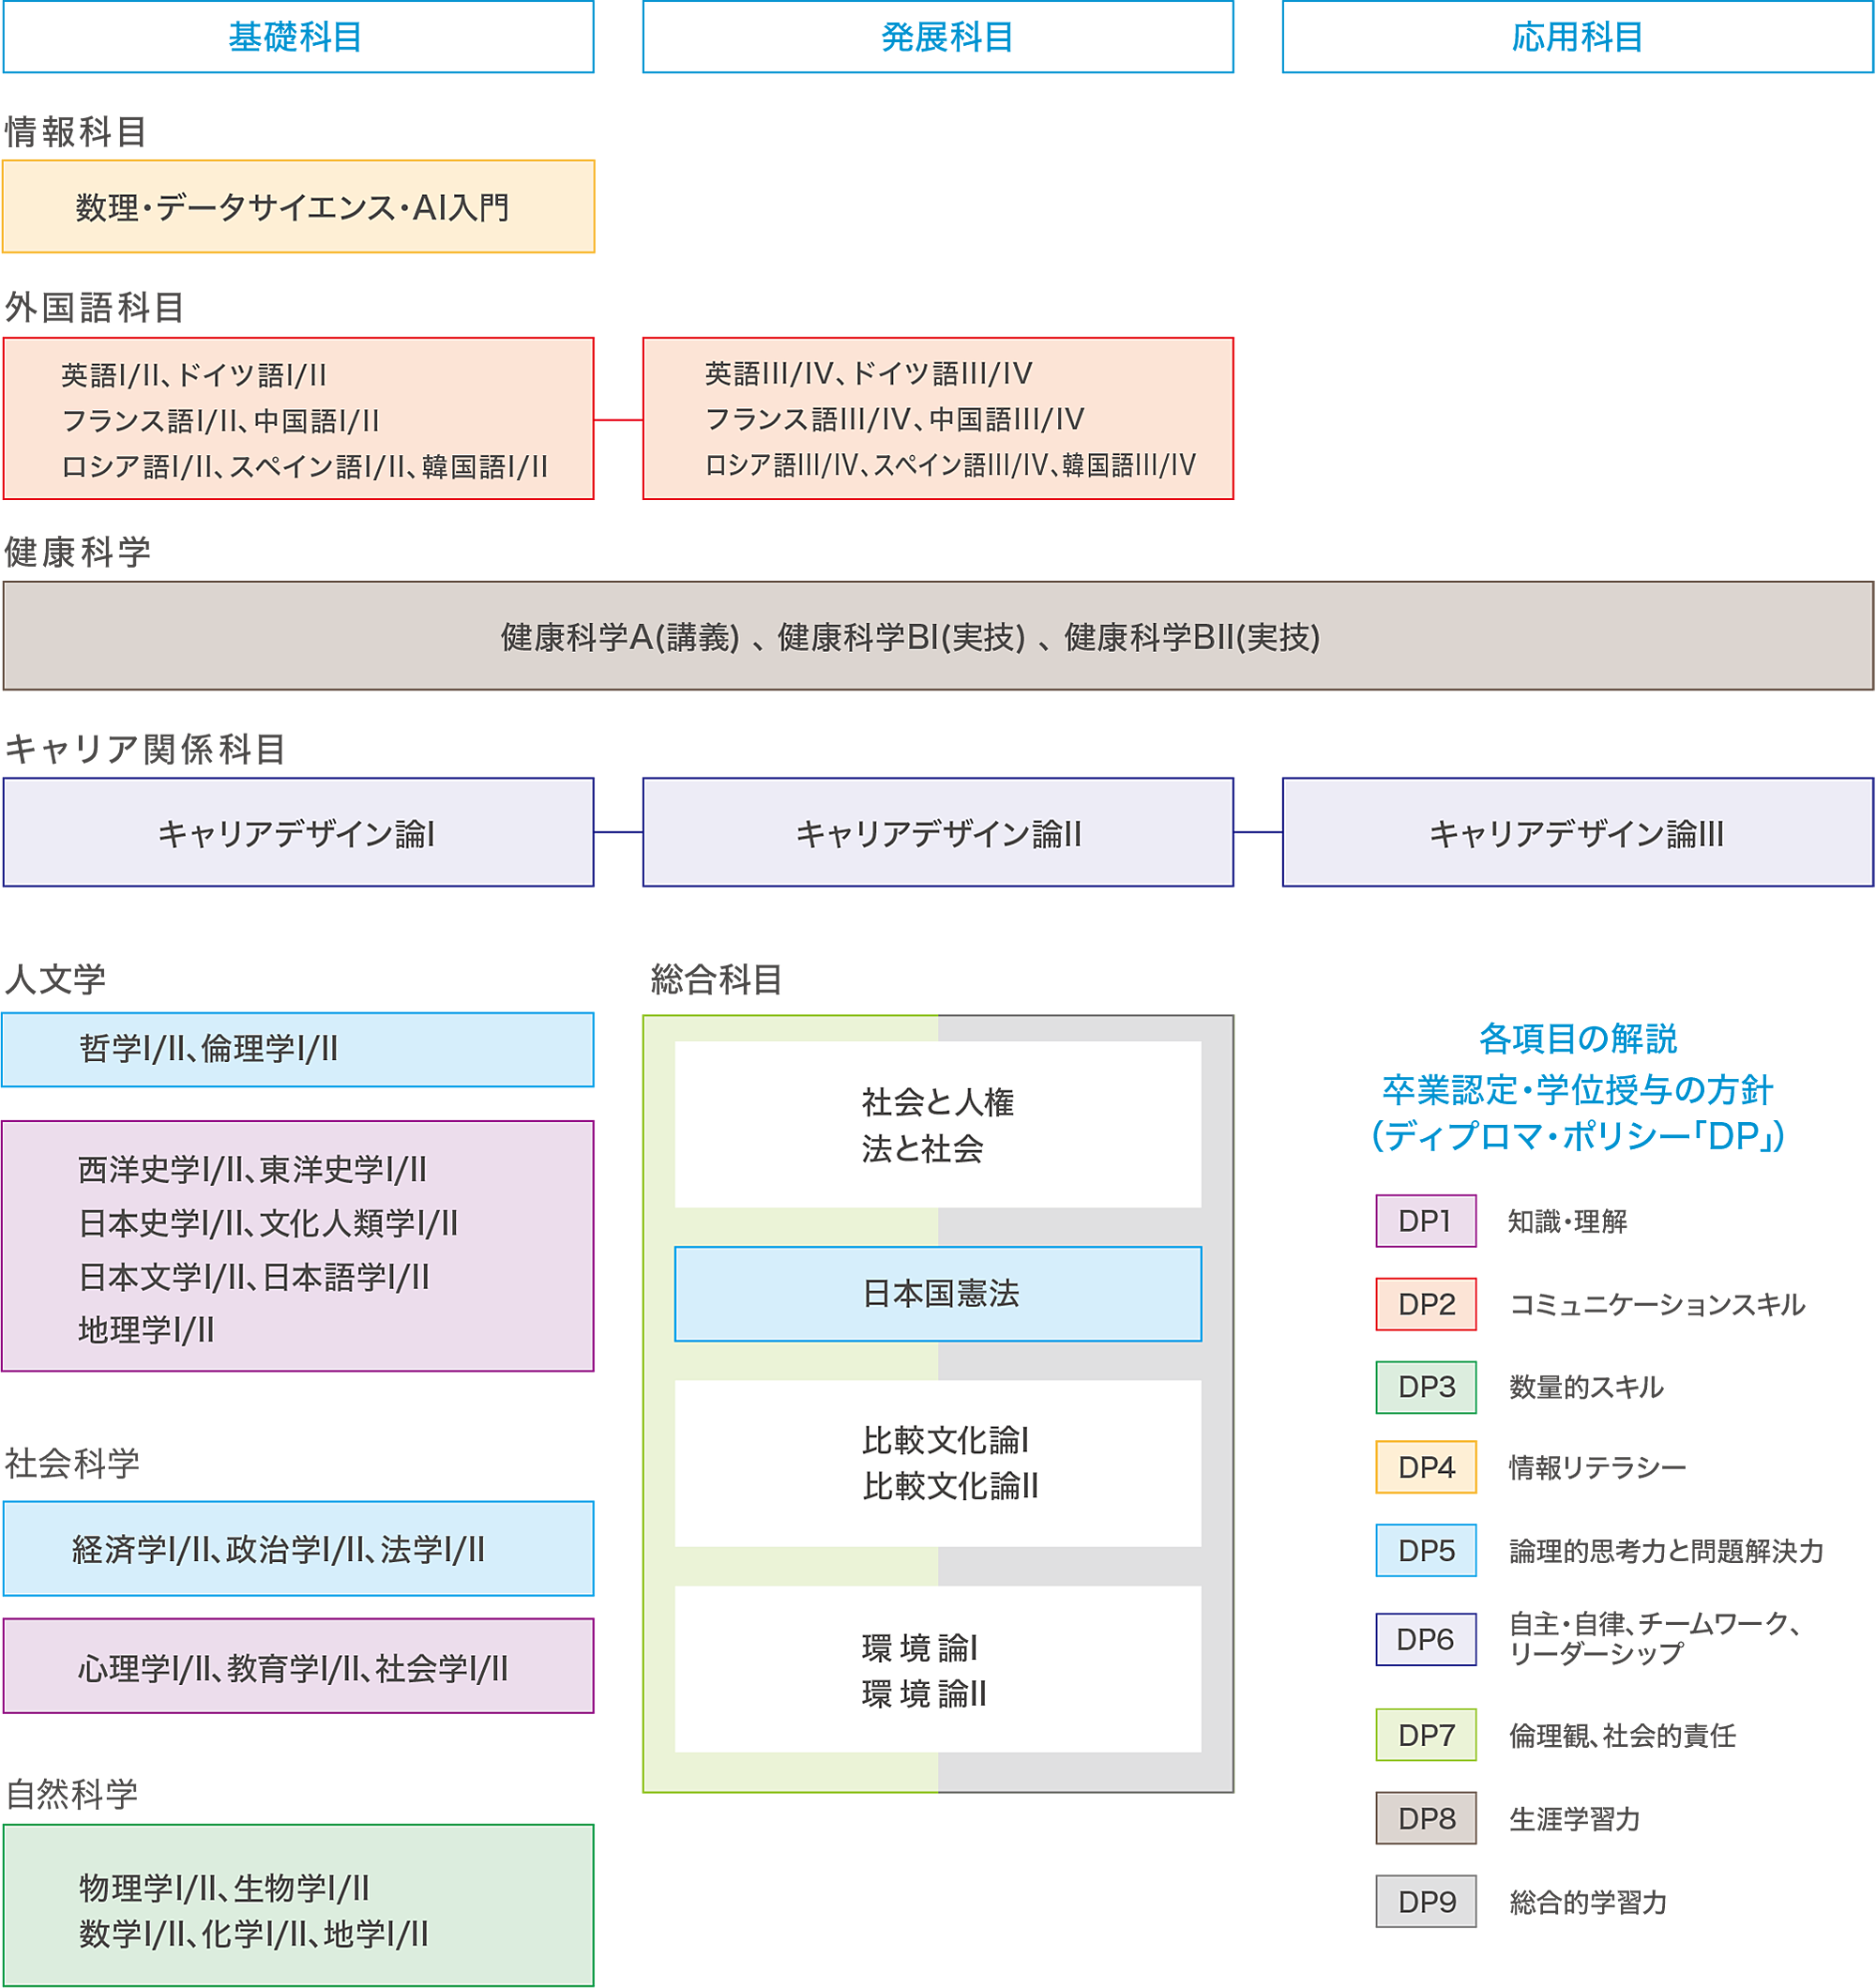
Task: Select the キャリアデザイン論II box
Action: coord(937,833)
